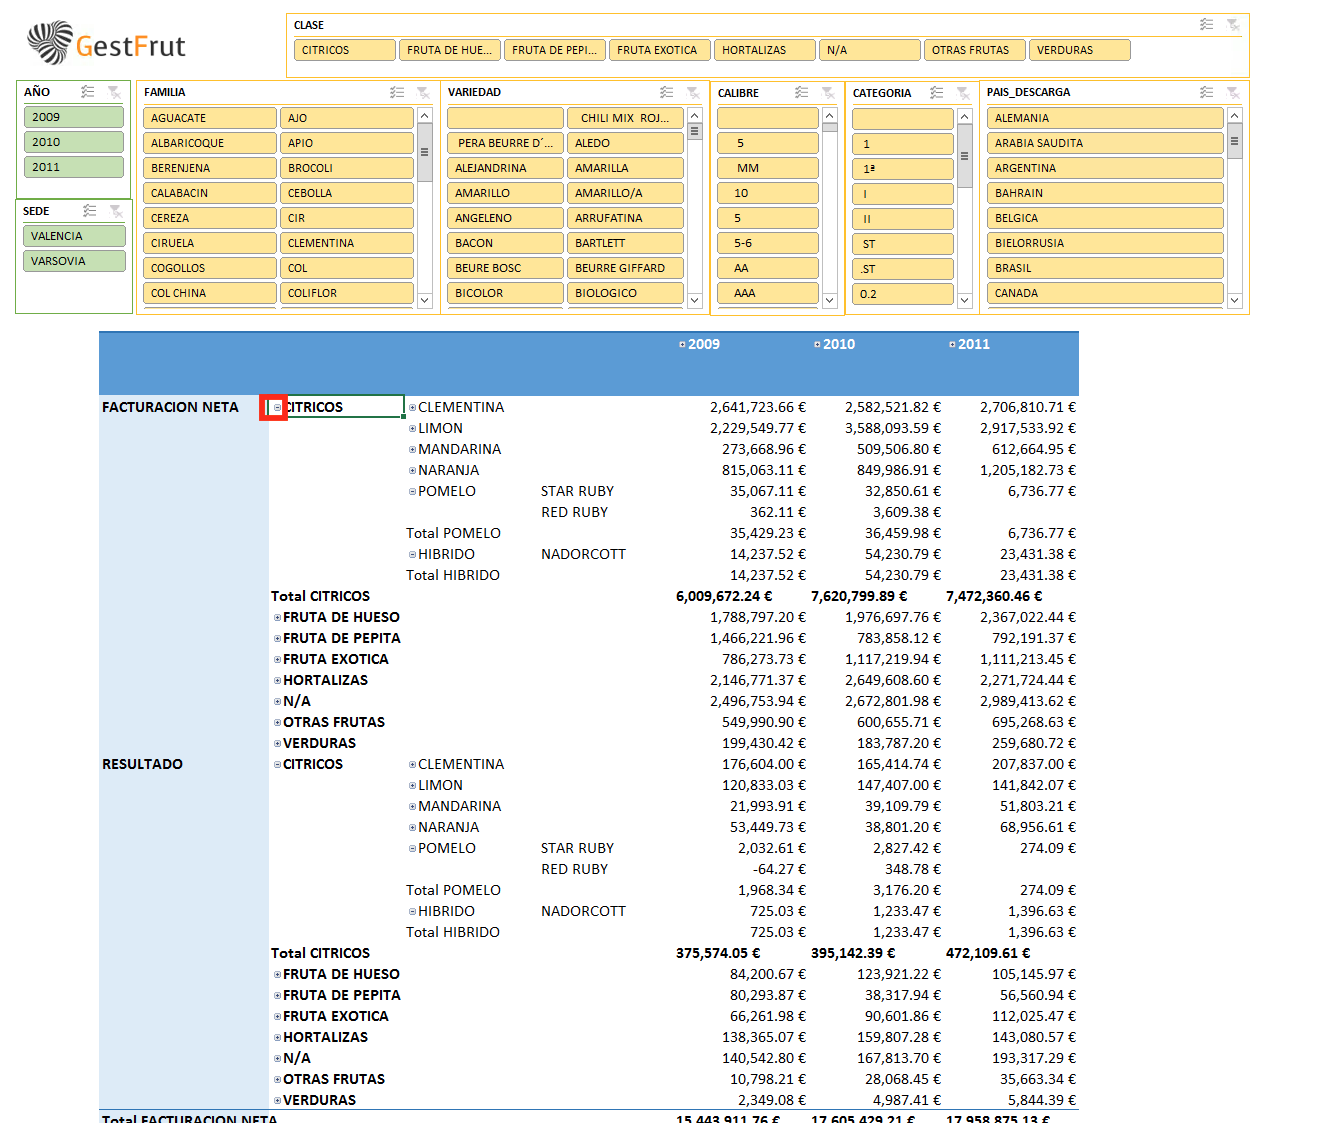The width and height of the screenshot is (1319, 1123).
Task: Expand FRUTA DE HUESO under FACTURACION NETA
Action: (277, 618)
